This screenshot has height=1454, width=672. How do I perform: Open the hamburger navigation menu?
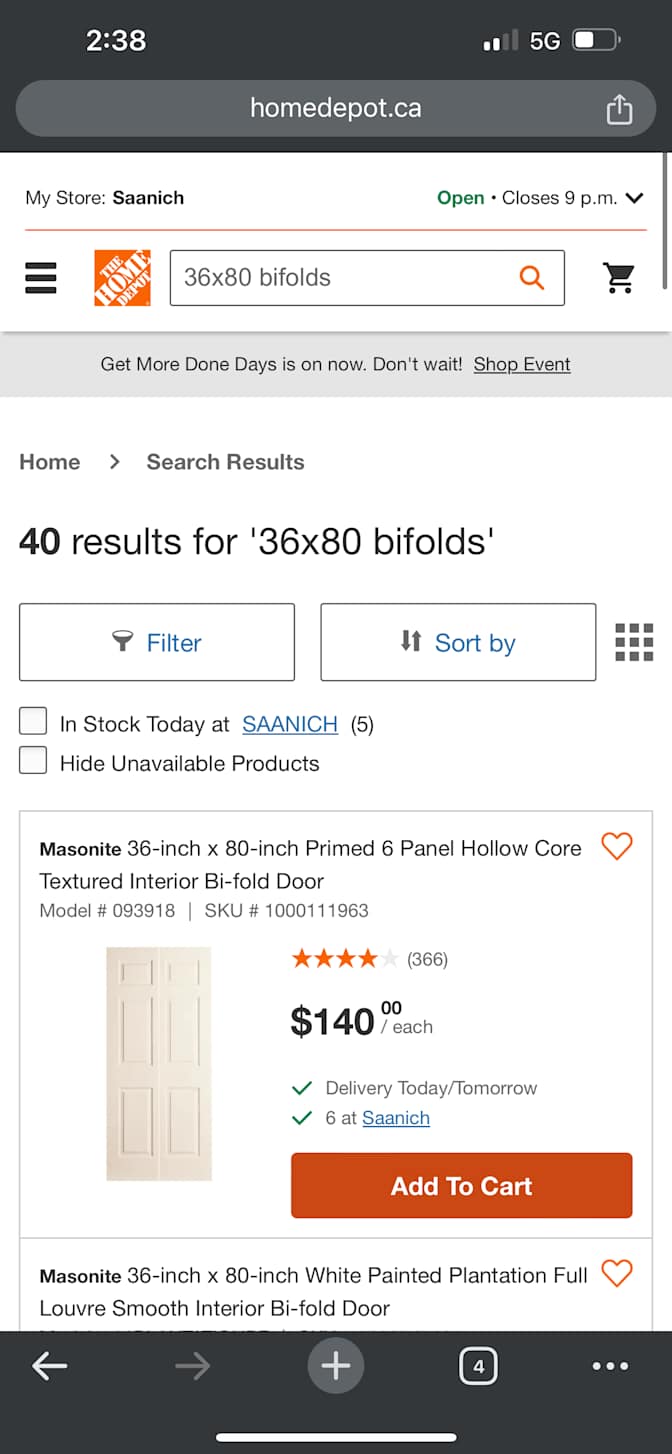pyautogui.click(x=41, y=277)
